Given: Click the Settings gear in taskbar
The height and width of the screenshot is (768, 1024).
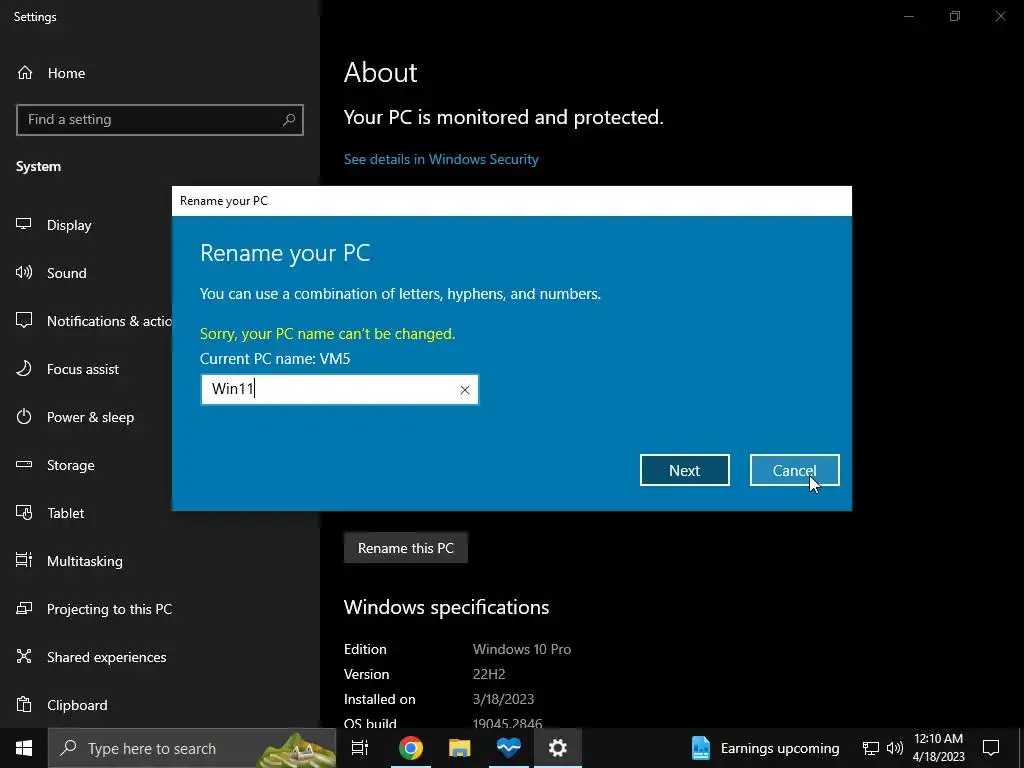Looking at the screenshot, I should (558, 748).
